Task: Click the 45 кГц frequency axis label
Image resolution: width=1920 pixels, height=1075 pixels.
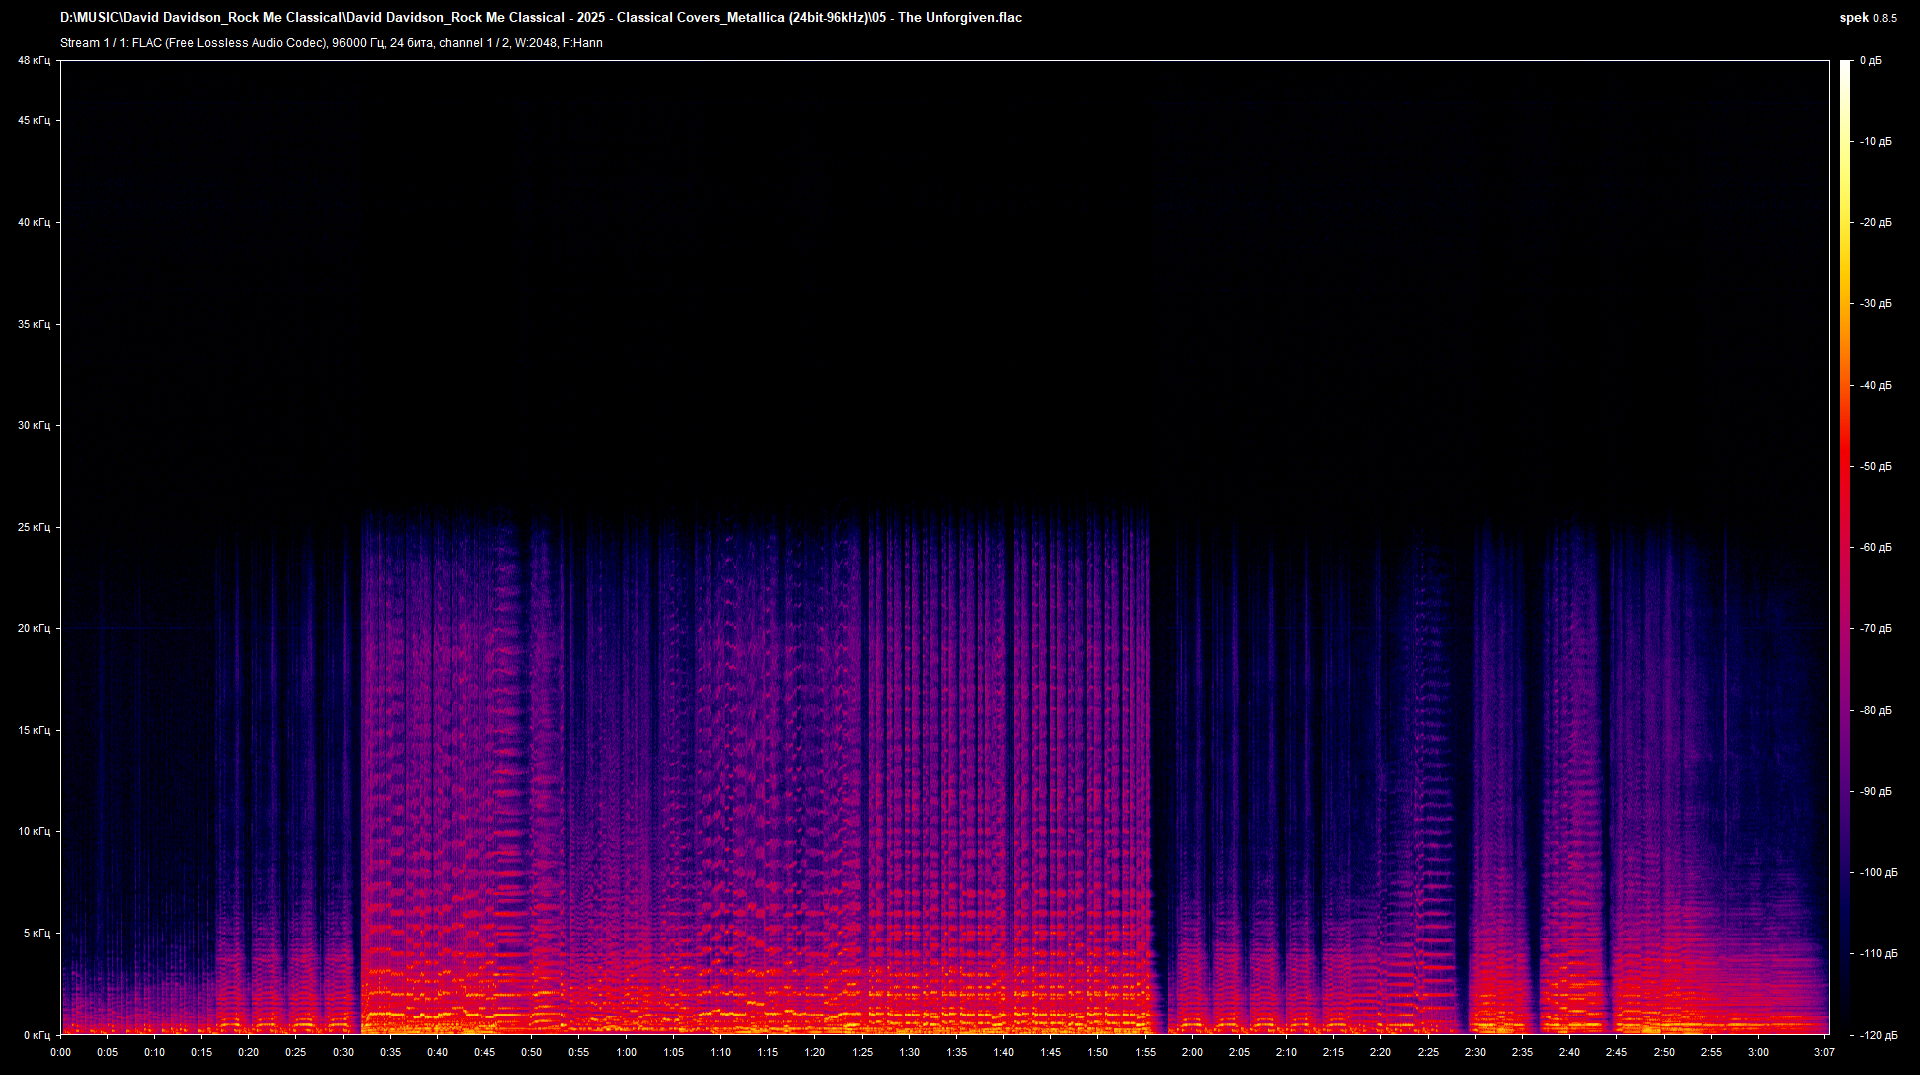Action: 34,121
